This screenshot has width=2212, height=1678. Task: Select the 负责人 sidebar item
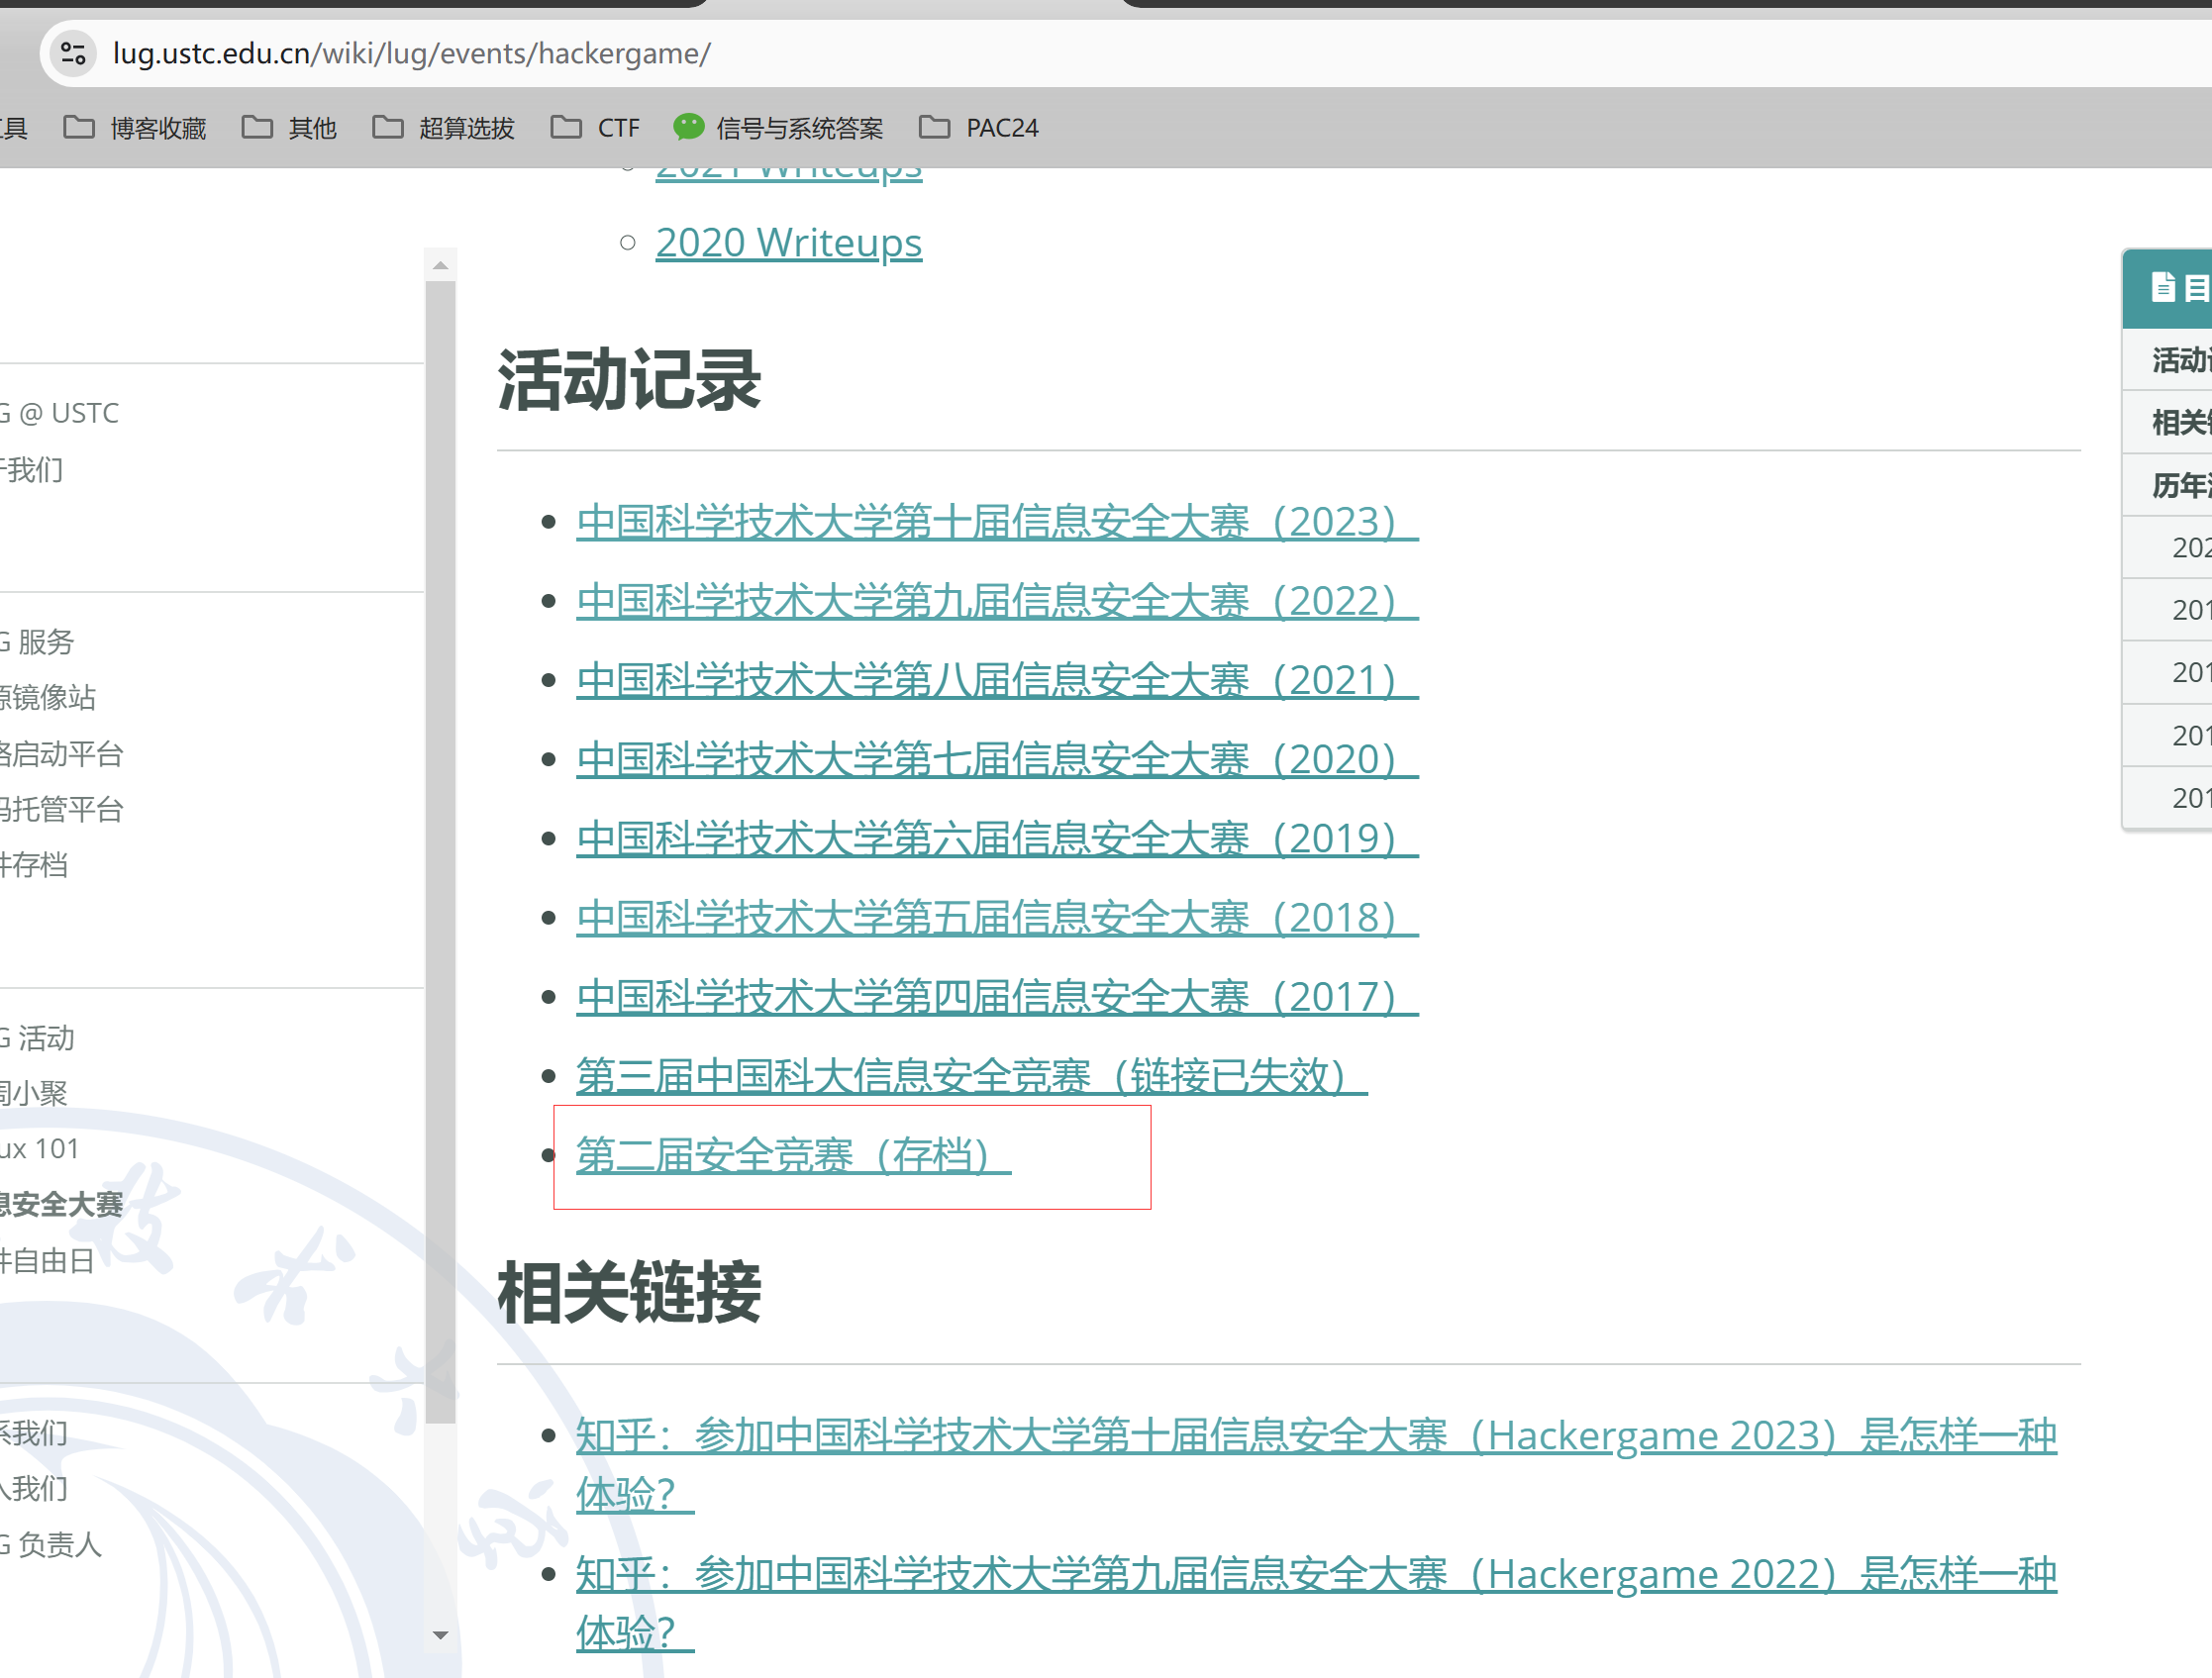pyautogui.click(x=52, y=1545)
